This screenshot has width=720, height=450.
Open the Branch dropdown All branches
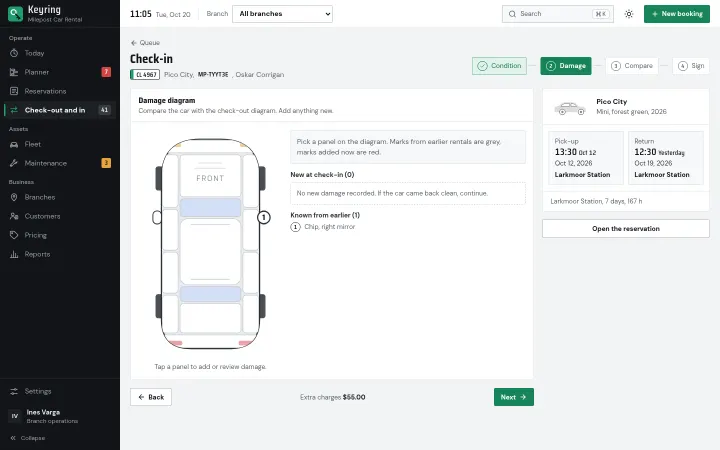coord(282,14)
